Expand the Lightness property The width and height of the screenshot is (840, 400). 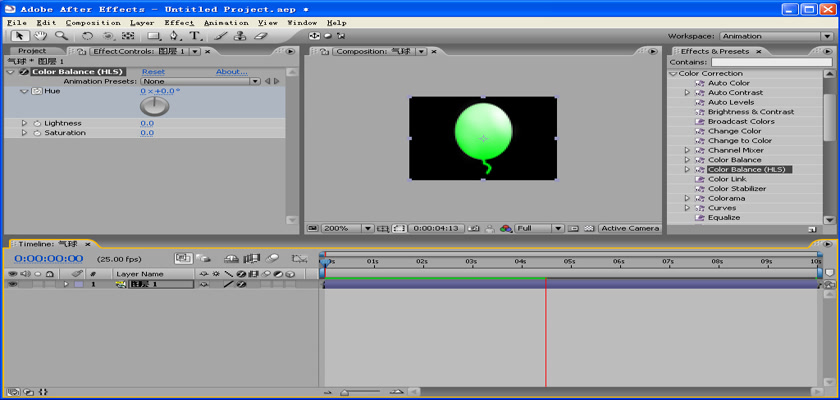click(x=24, y=123)
